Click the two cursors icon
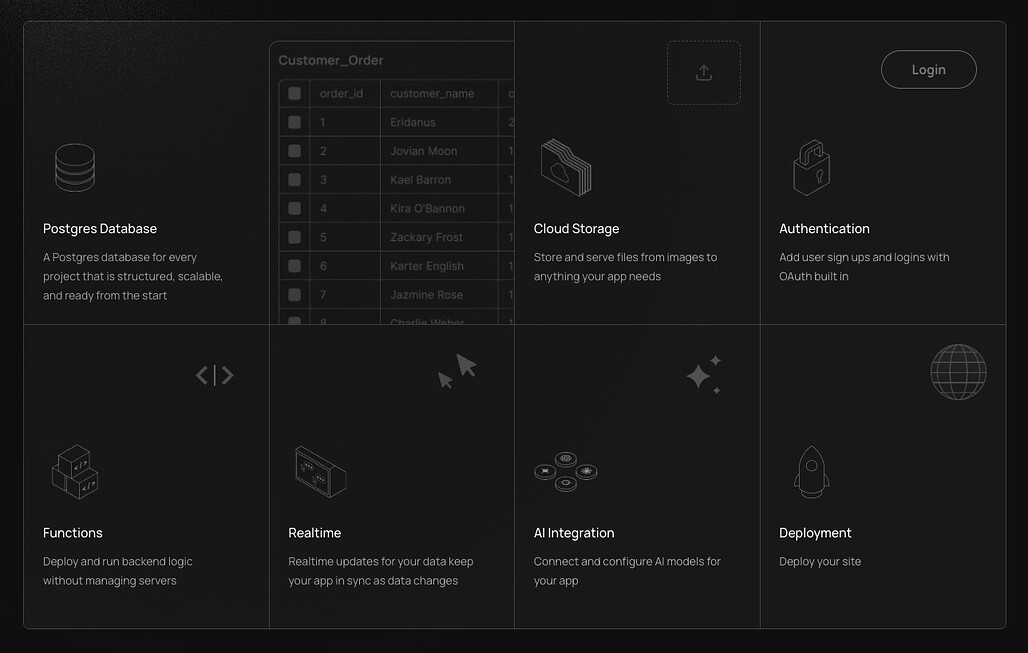 pyautogui.click(x=458, y=371)
